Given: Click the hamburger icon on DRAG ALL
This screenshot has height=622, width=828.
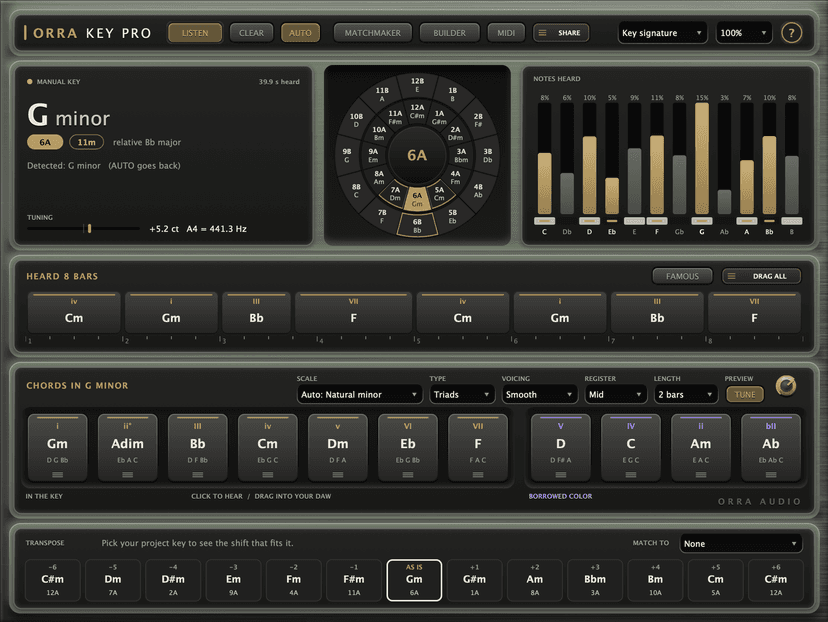Looking at the screenshot, I should (x=731, y=276).
